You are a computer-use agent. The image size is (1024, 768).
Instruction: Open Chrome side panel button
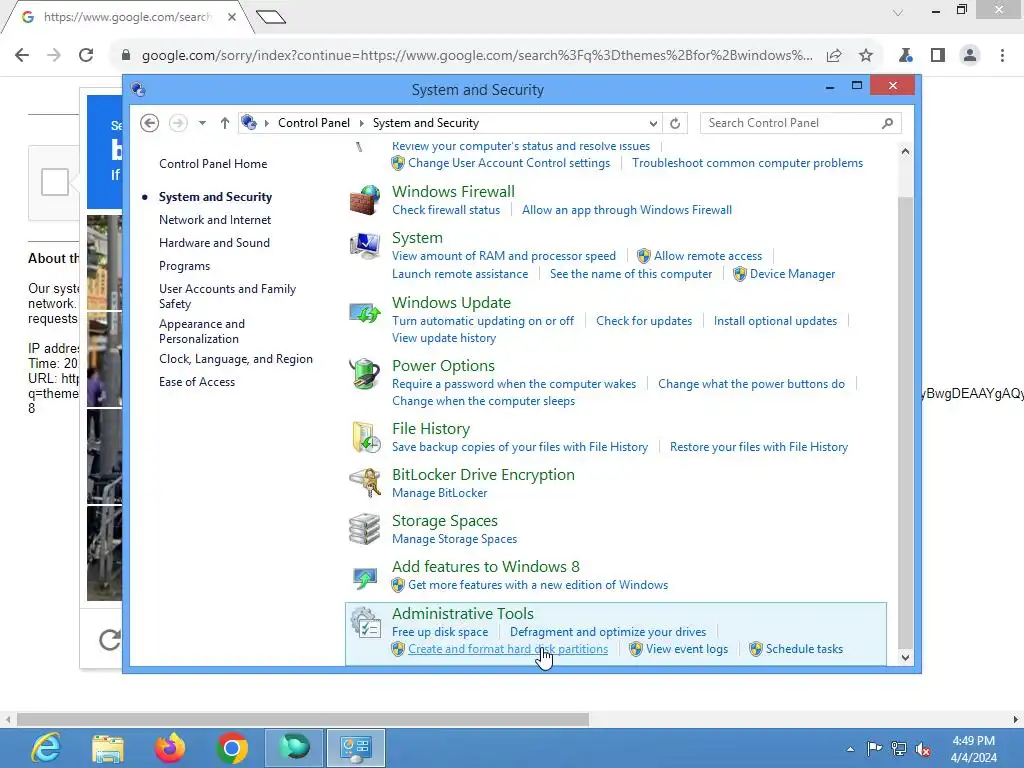[x=938, y=56]
